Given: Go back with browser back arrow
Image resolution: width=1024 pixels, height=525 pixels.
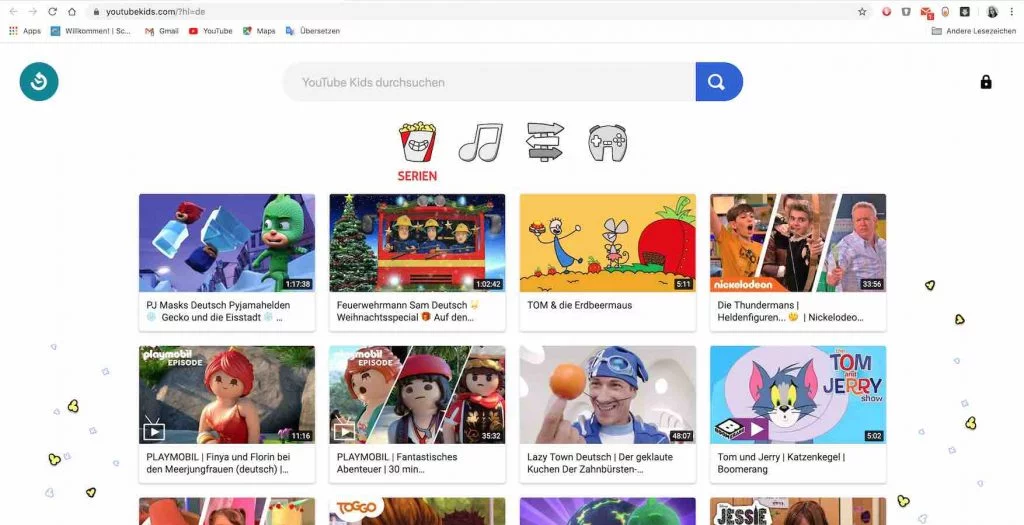Looking at the screenshot, I should click(x=13, y=12).
